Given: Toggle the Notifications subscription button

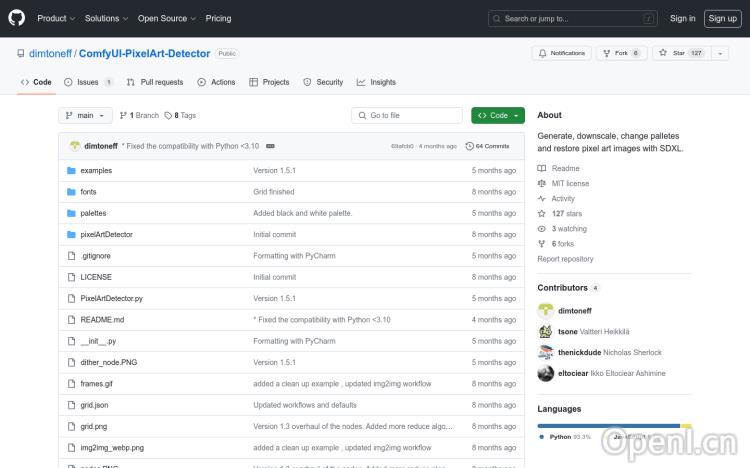Looking at the screenshot, I should pos(561,53).
